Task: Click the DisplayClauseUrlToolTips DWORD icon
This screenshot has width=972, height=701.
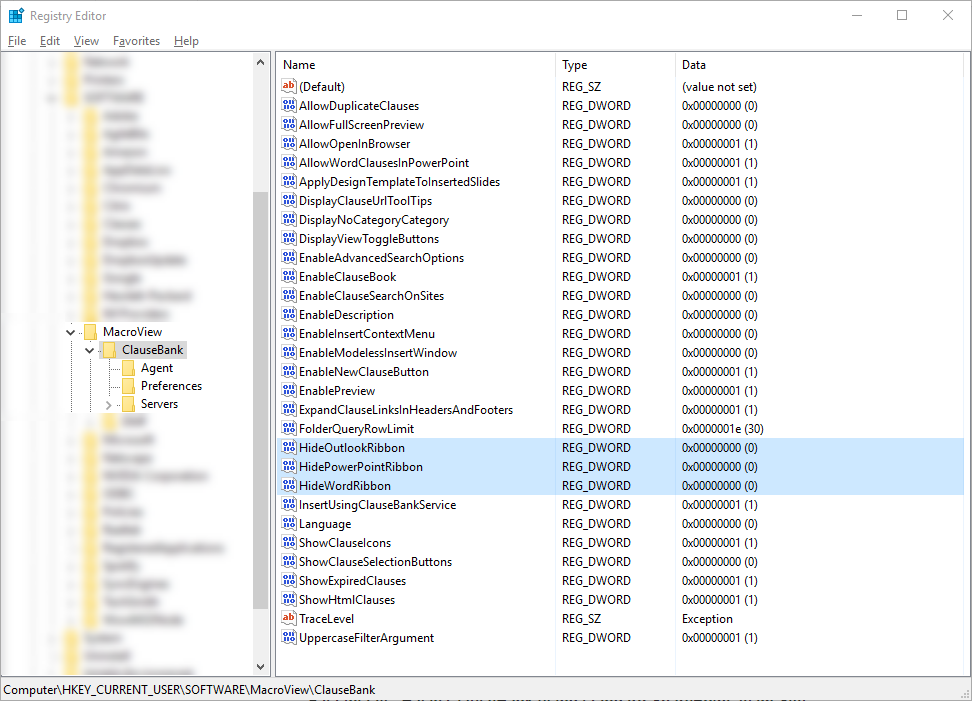Action: point(288,200)
